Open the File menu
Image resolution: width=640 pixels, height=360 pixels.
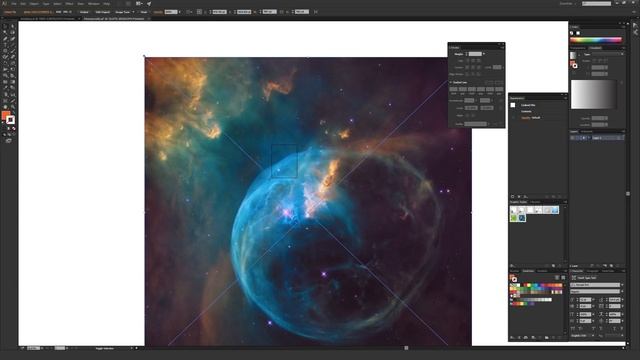point(14,4)
